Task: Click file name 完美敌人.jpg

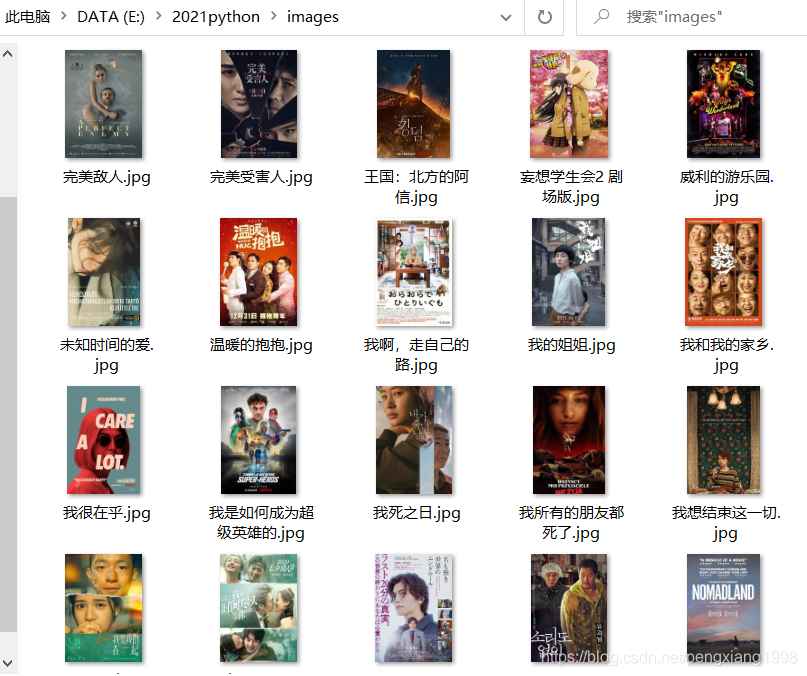Action: point(107,177)
